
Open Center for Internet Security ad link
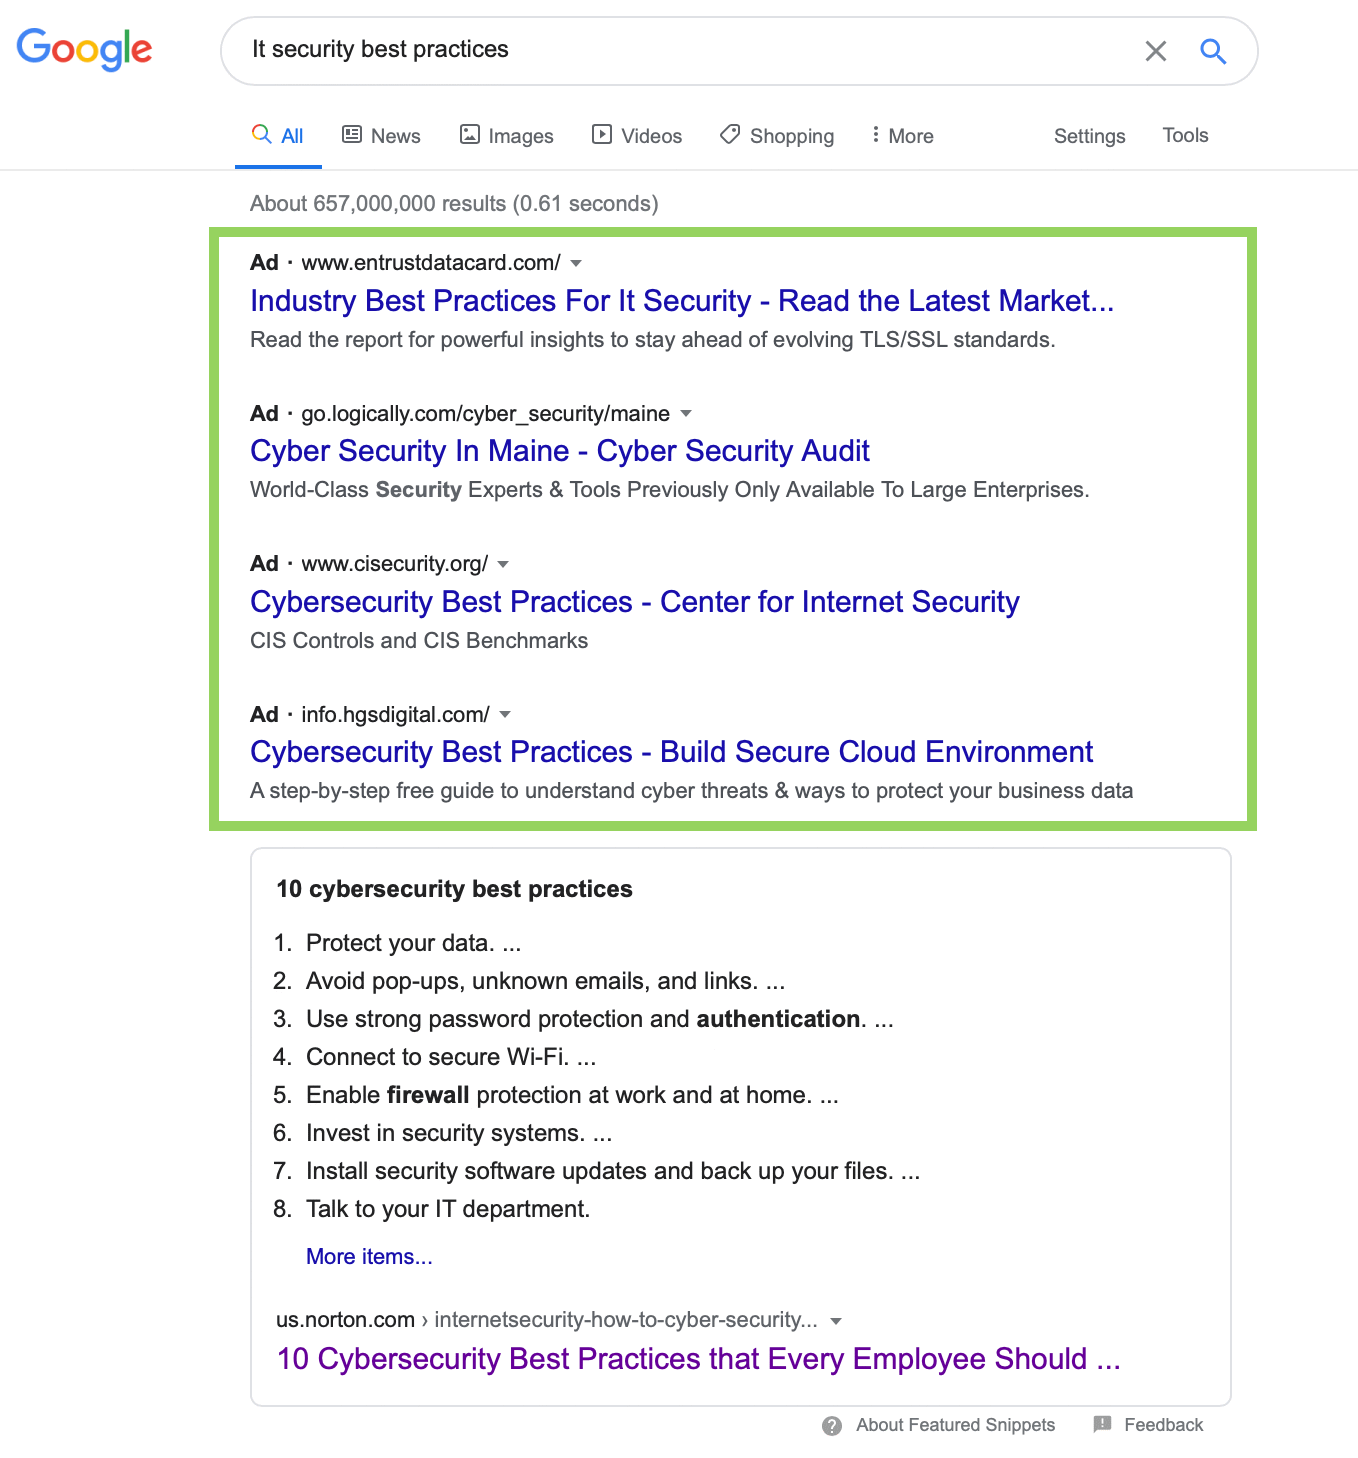(x=634, y=602)
